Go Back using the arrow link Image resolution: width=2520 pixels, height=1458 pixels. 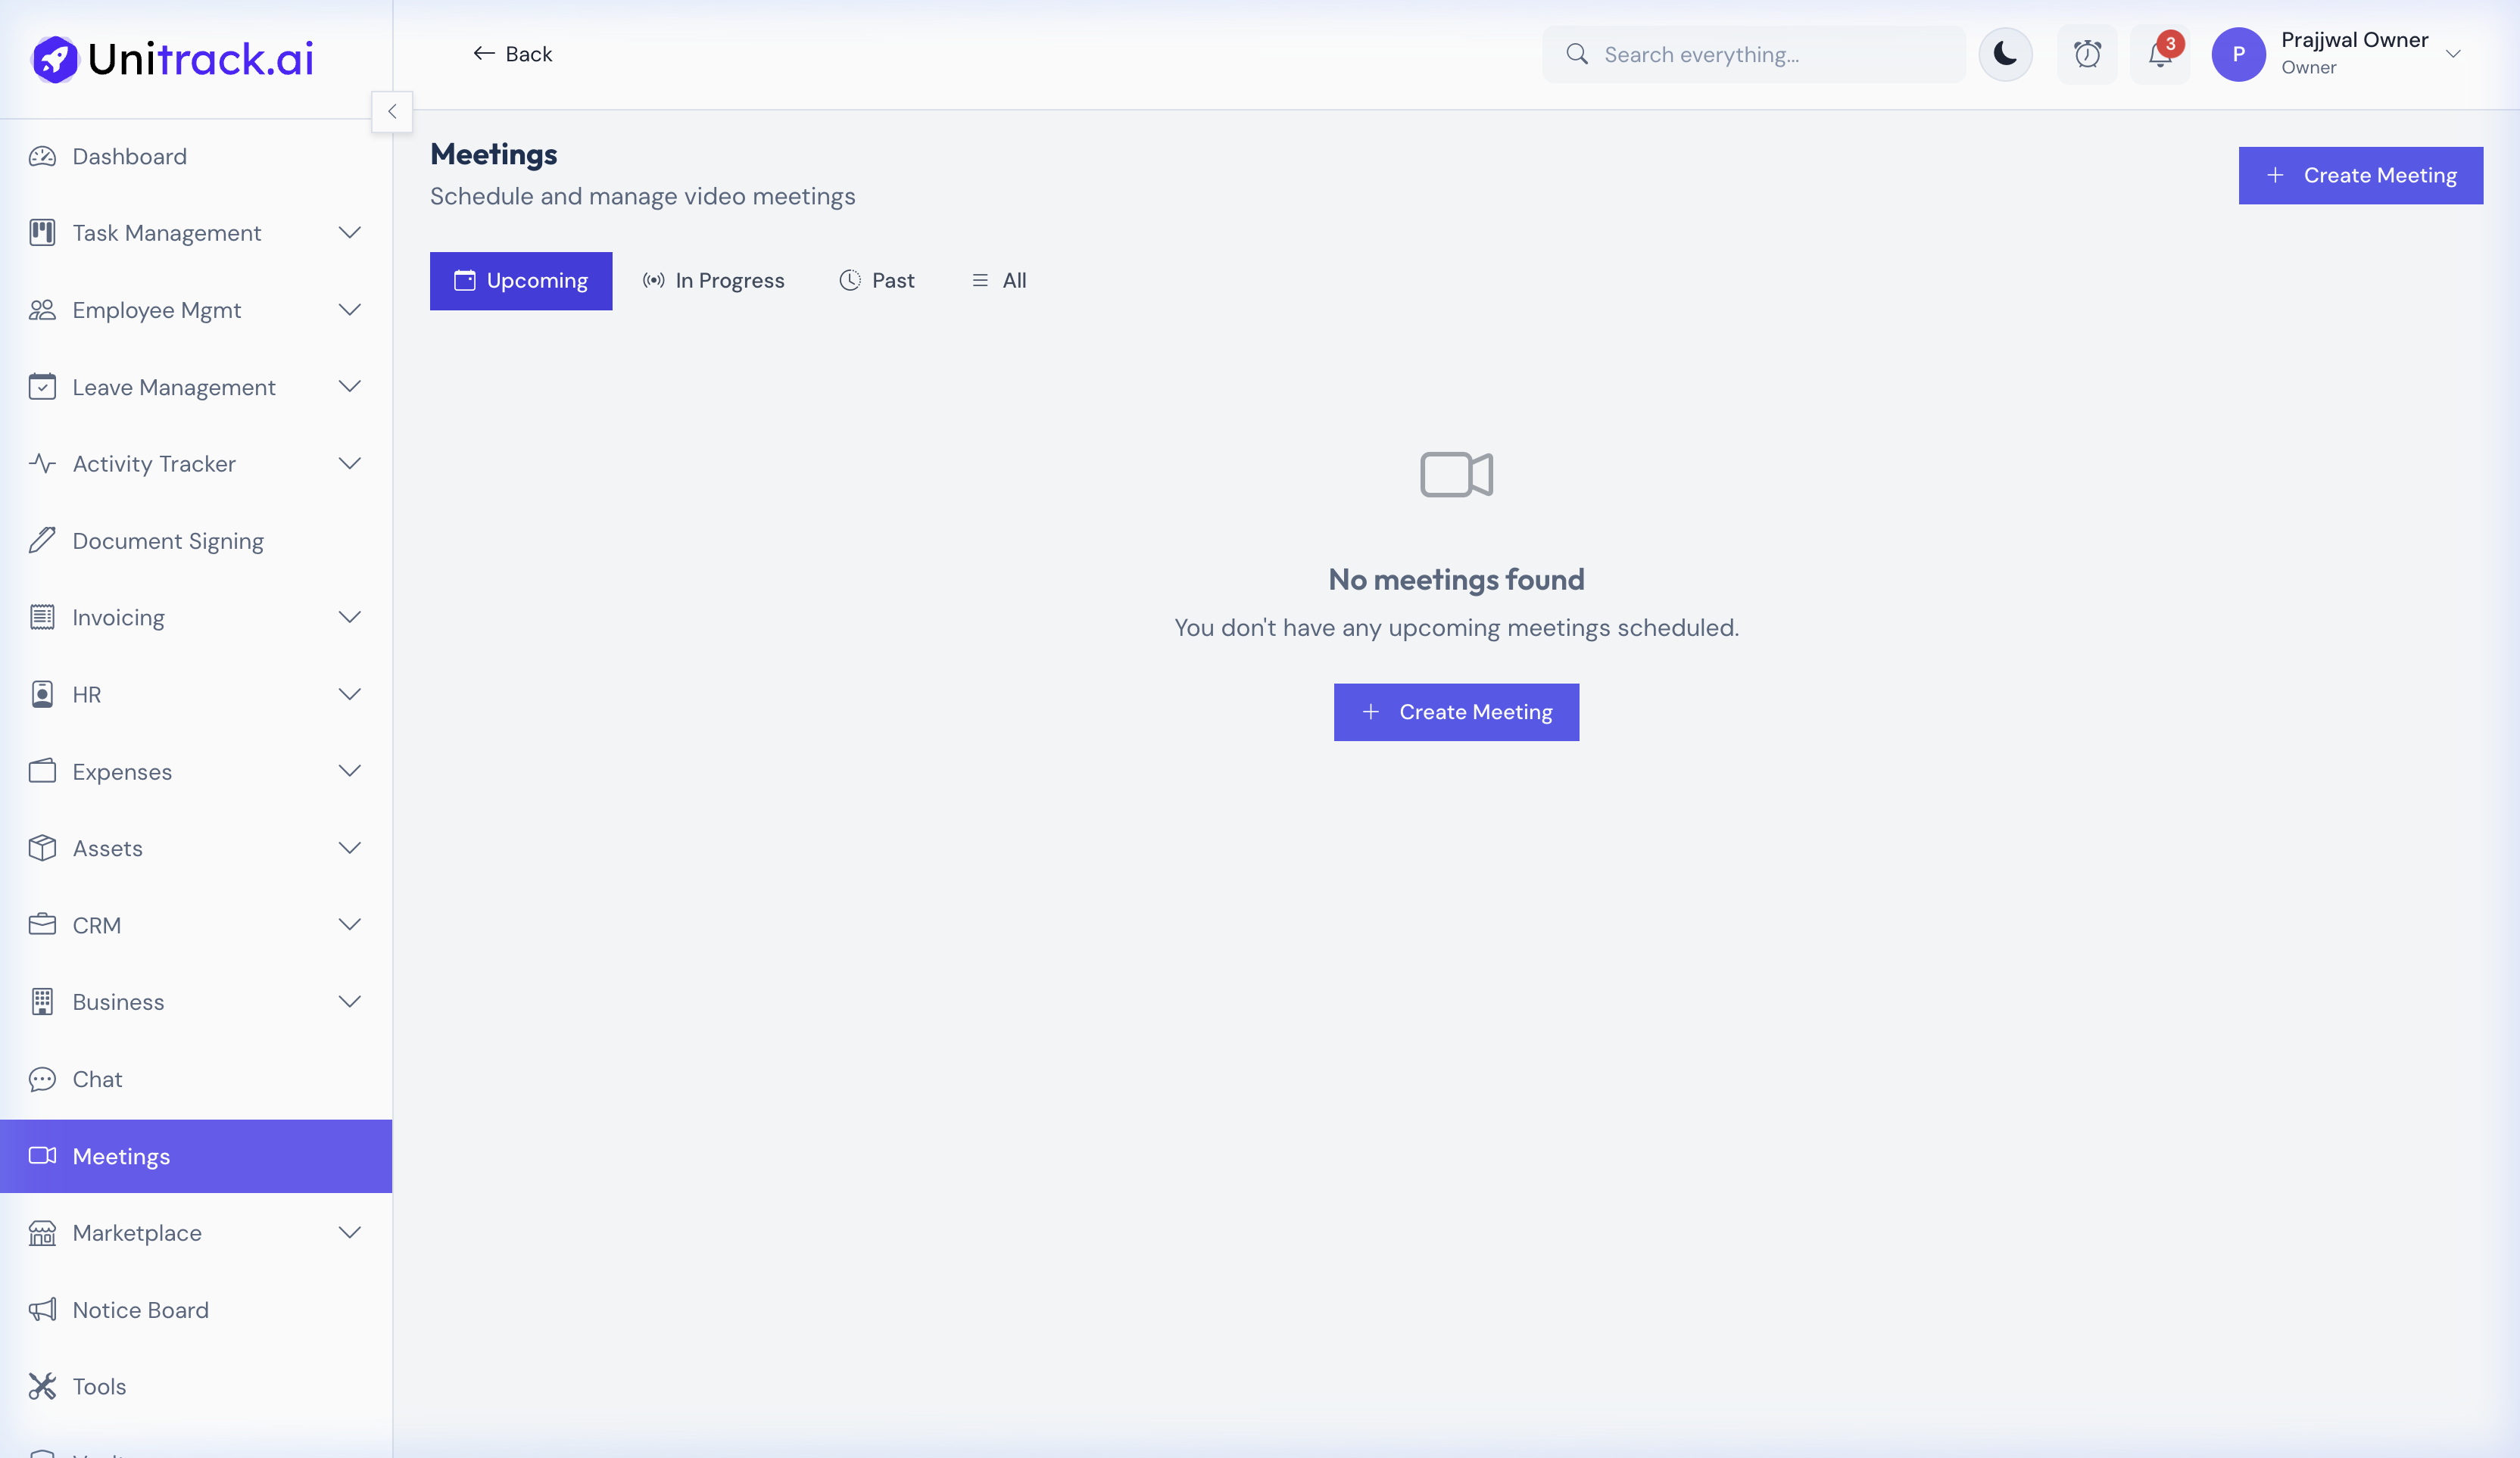[x=512, y=54]
